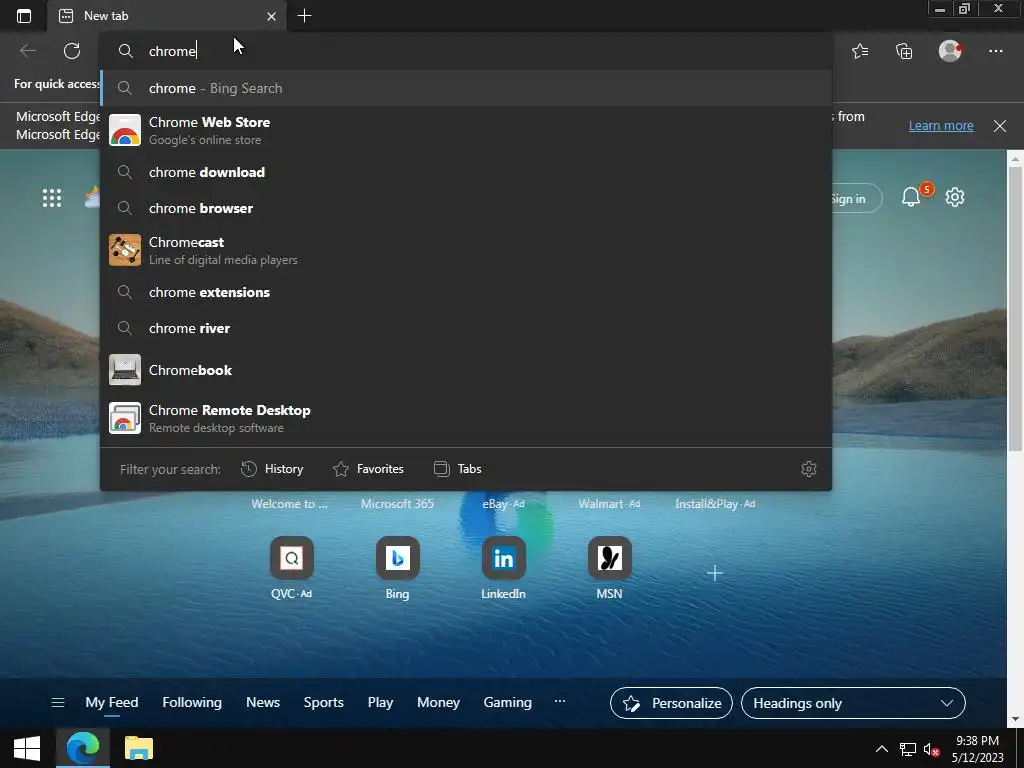Expand the Headings only dropdown
Screen dimensions: 1024x768
pos(853,703)
